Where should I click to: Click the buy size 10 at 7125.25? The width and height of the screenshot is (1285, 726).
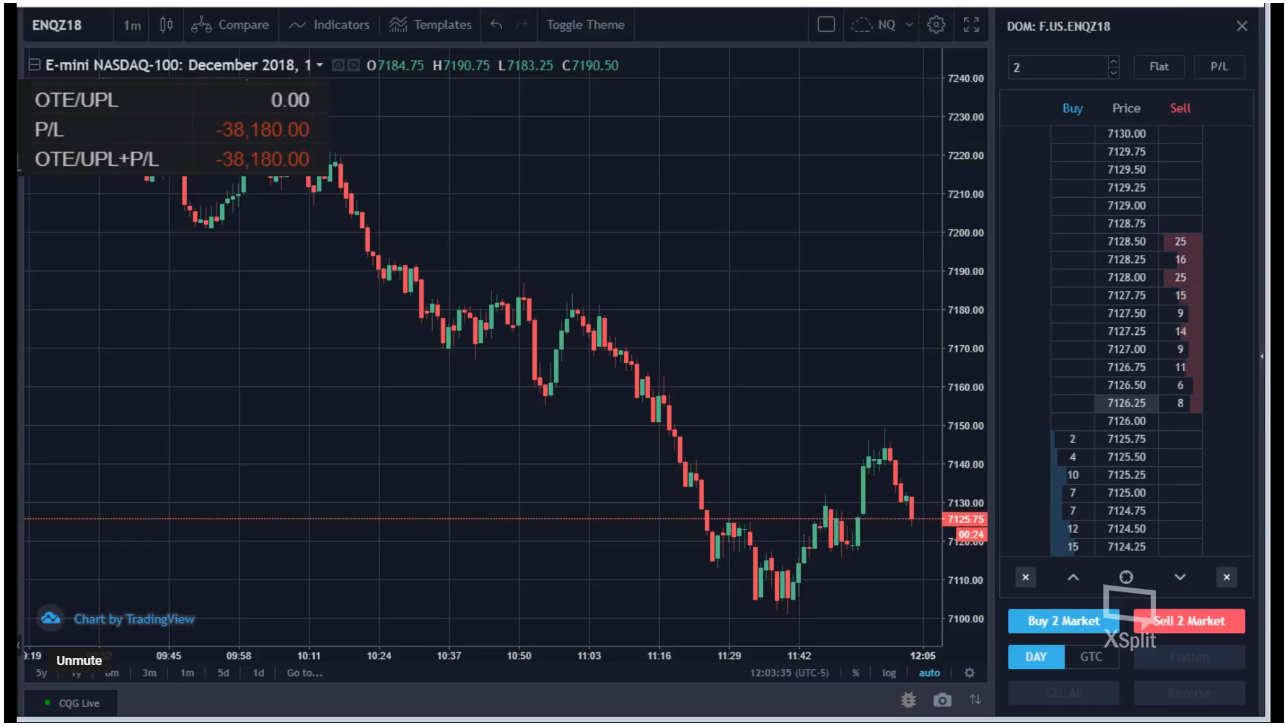[1073, 475]
